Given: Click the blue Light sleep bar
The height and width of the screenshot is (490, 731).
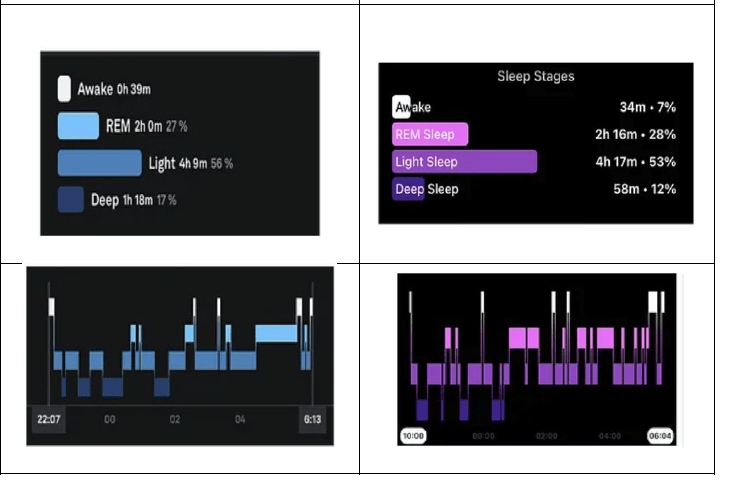Looking at the screenshot, I should pos(100,163).
